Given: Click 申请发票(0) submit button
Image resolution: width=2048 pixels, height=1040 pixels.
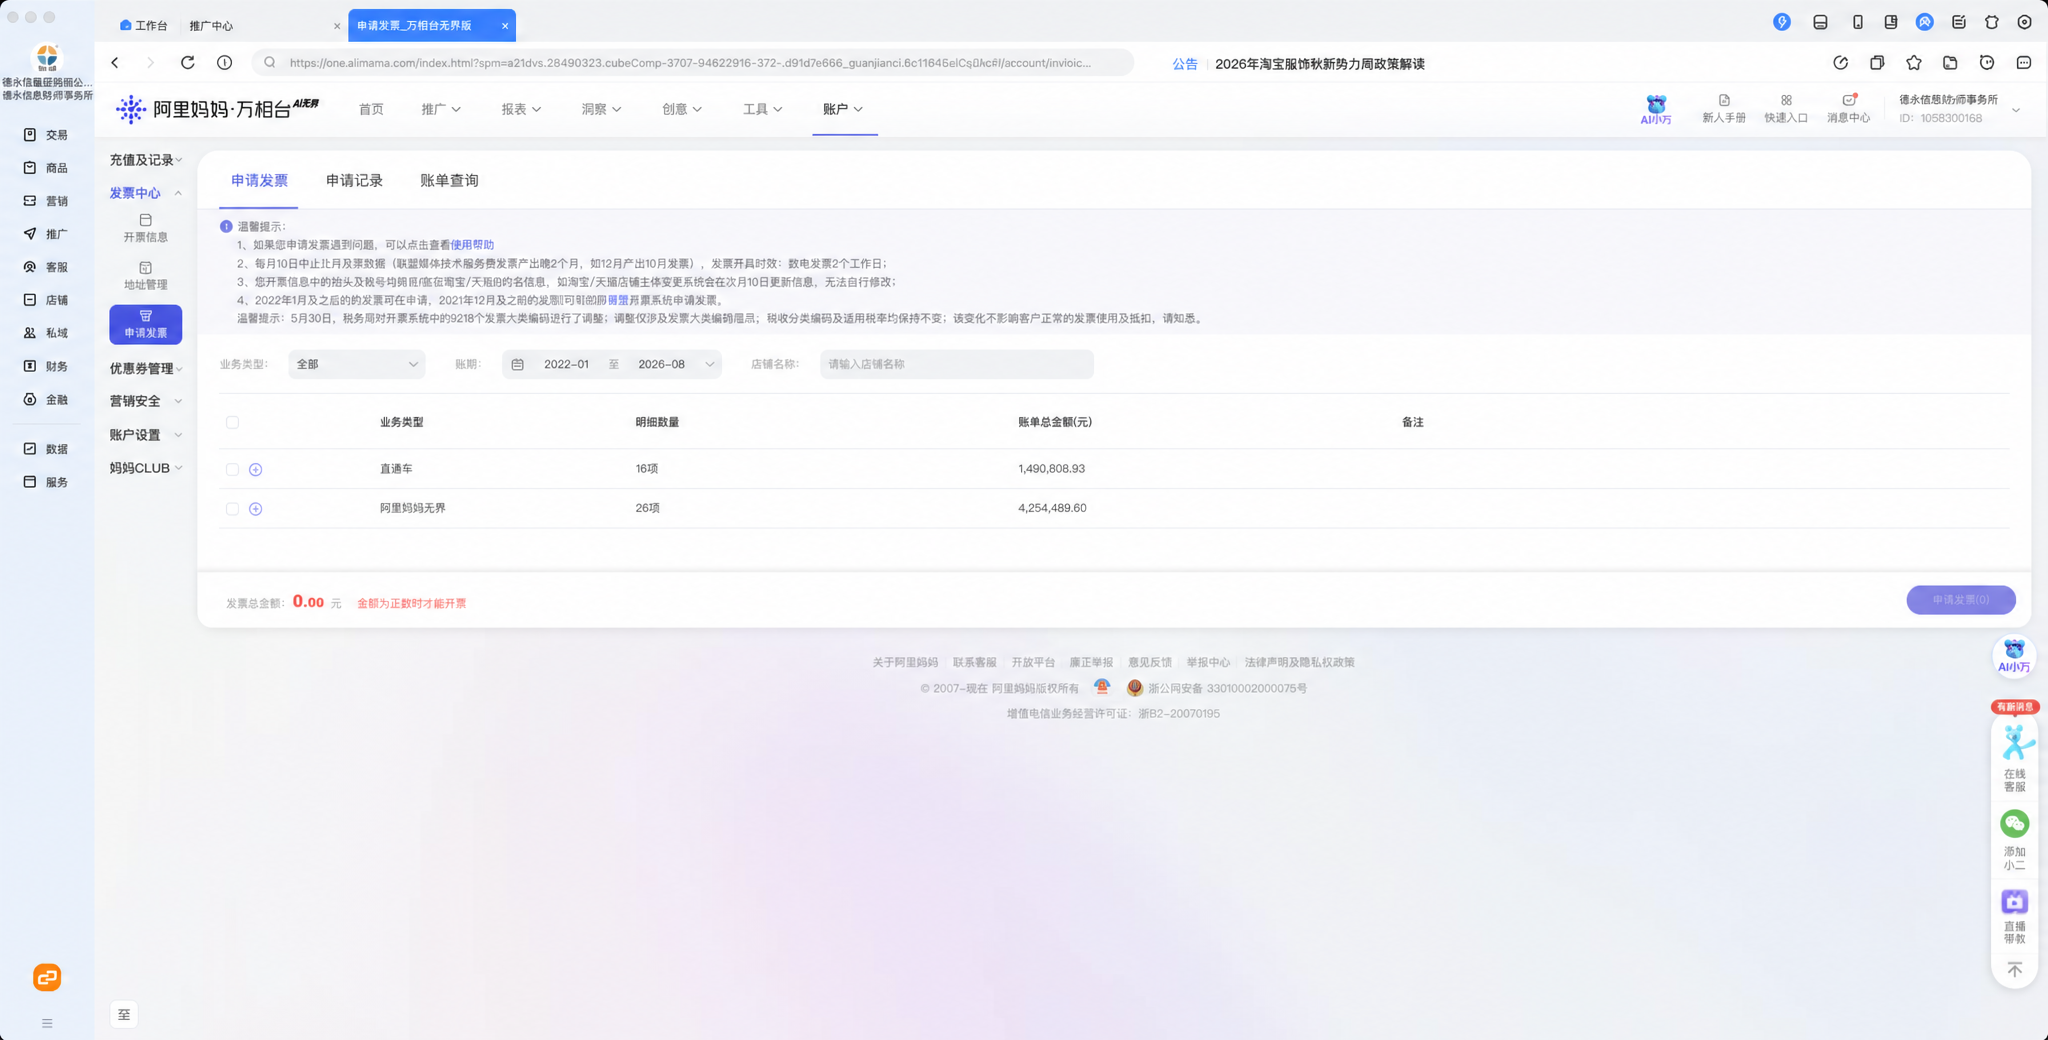Looking at the screenshot, I should pyautogui.click(x=1960, y=600).
